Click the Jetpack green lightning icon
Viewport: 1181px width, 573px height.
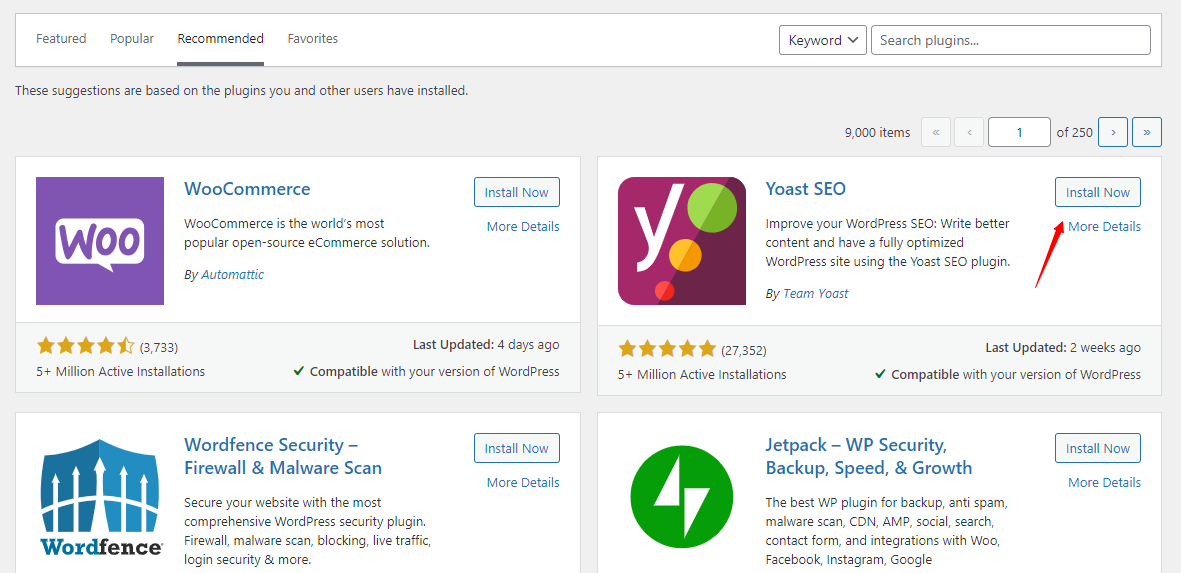click(681, 497)
